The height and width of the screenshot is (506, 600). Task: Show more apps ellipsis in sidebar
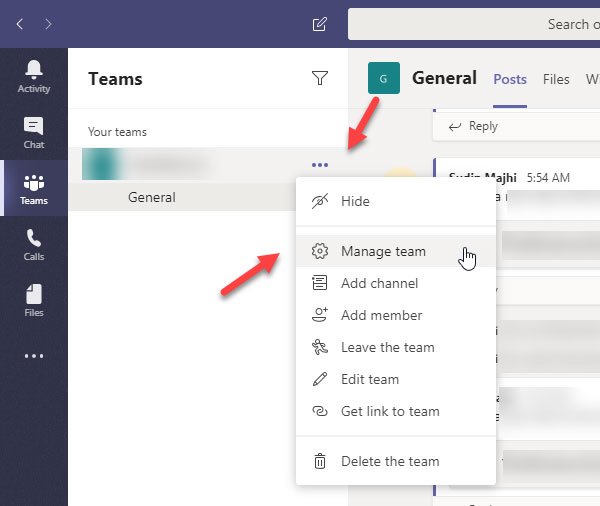point(34,356)
